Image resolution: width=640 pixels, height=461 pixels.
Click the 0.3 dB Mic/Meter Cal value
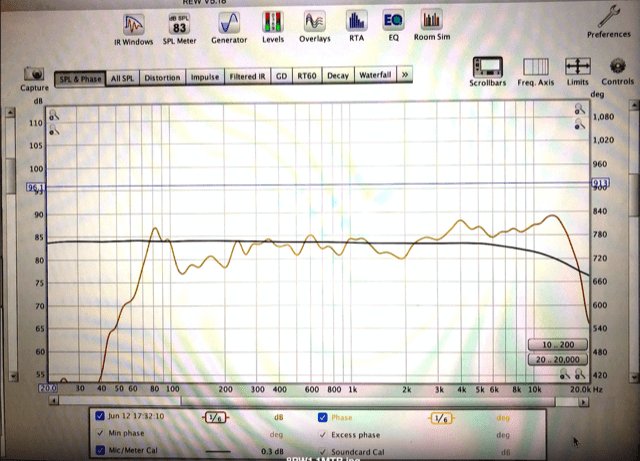tap(272, 451)
